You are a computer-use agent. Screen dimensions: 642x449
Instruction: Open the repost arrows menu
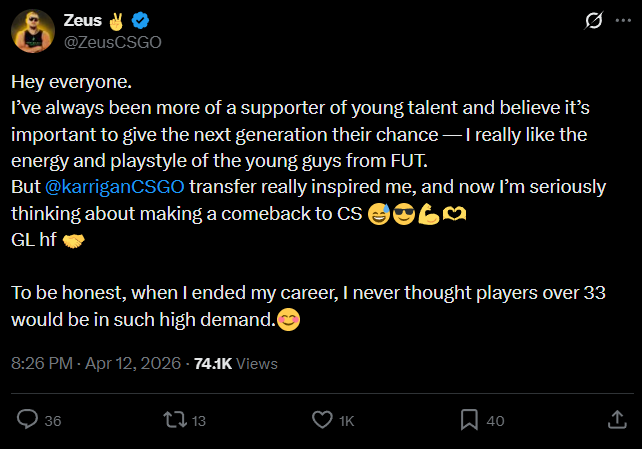point(174,421)
